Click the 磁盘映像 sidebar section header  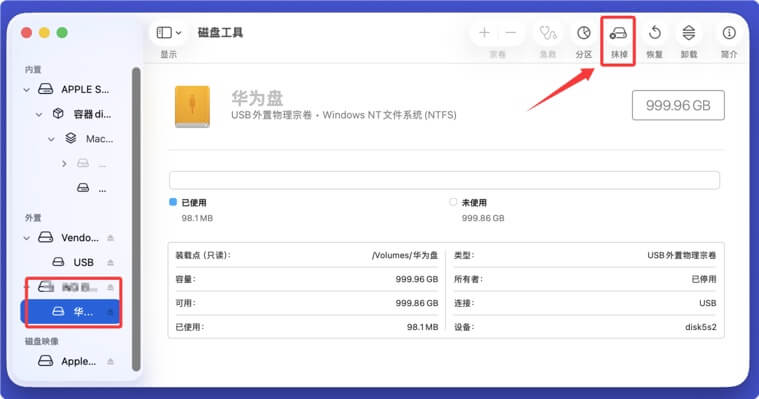coord(42,341)
